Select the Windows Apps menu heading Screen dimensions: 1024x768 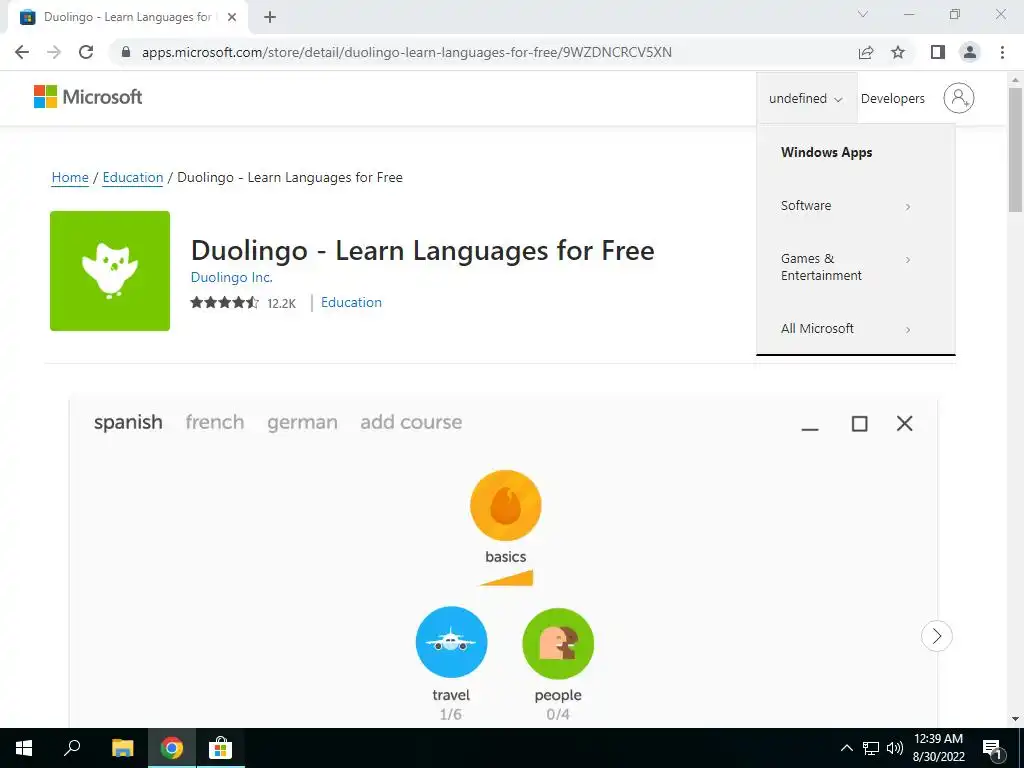coord(826,152)
